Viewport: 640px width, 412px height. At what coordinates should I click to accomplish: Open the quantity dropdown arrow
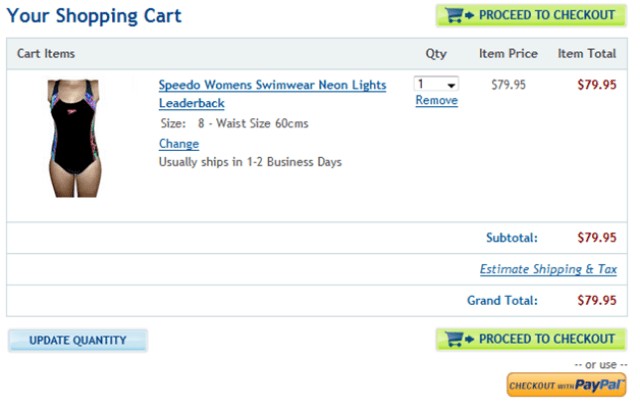pos(452,85)
